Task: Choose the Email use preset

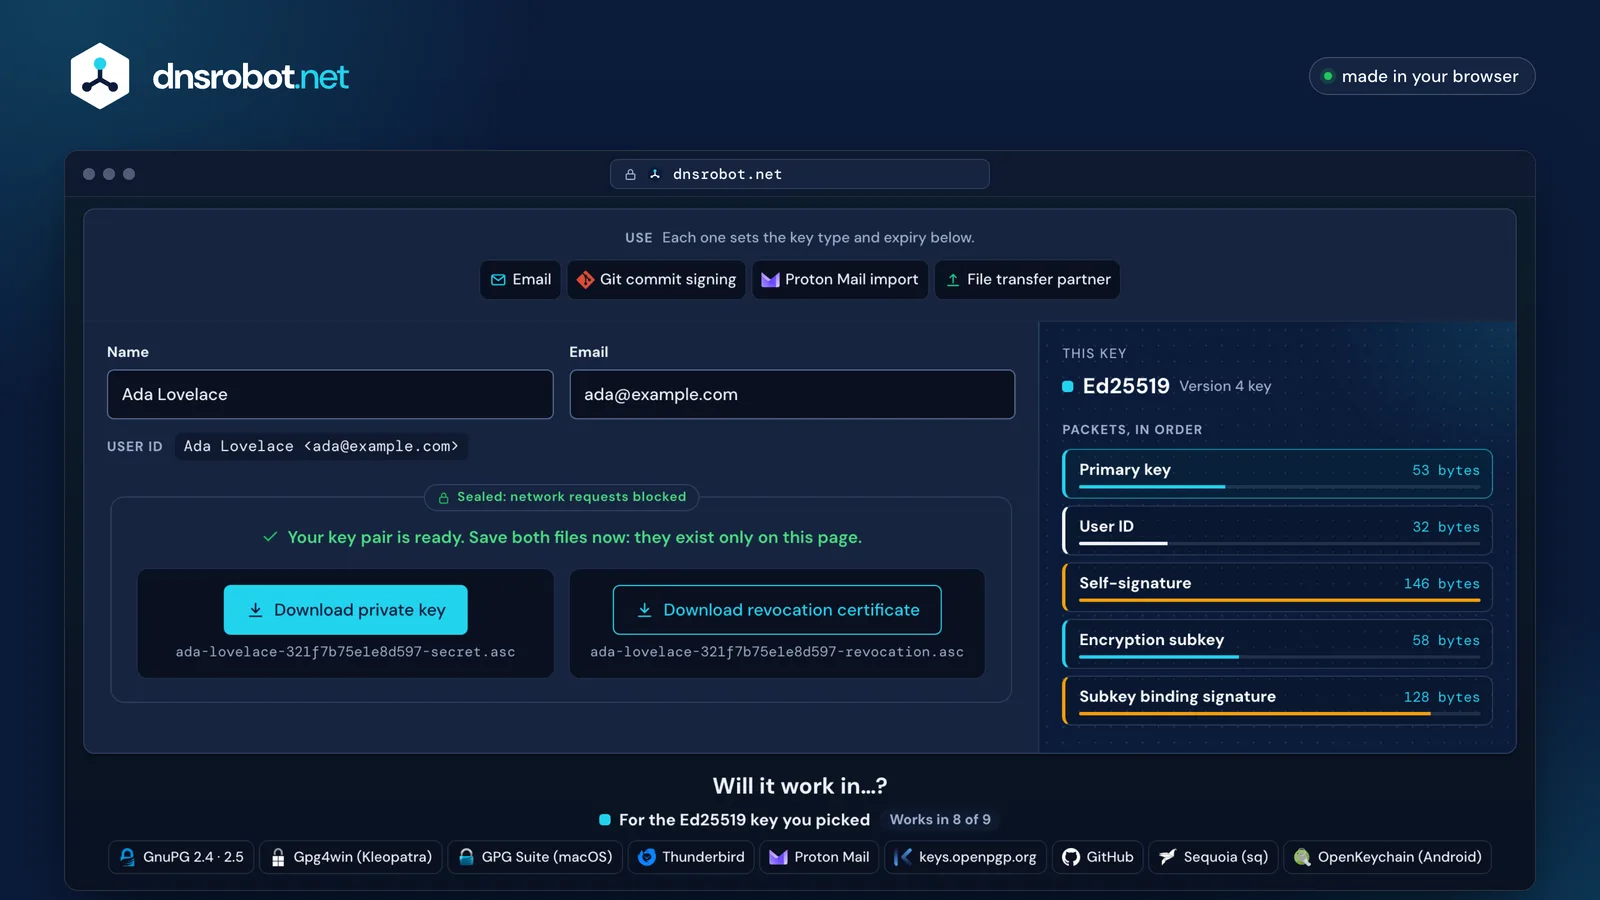Action: (x=520, y=280)
